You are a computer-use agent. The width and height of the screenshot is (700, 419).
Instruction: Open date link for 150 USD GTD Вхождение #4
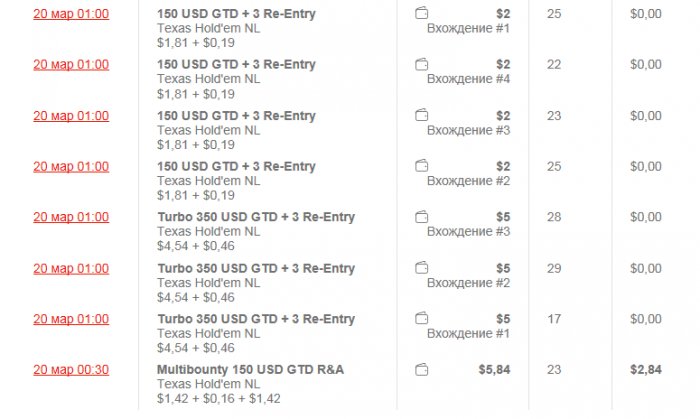tap(71, 65)
